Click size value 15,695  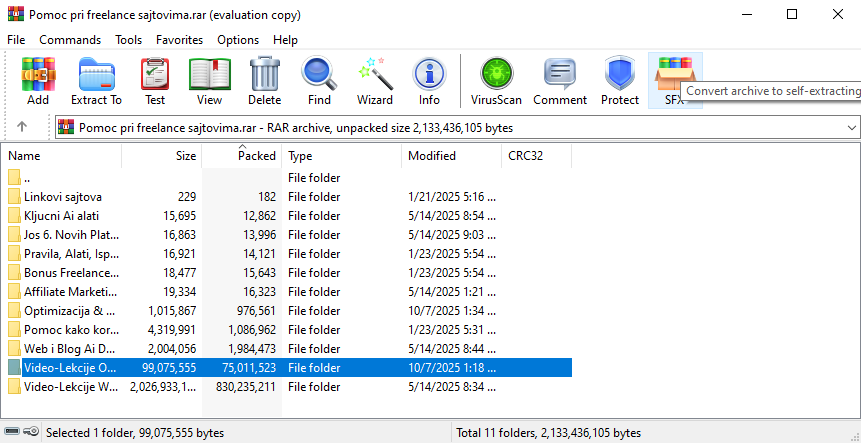pyautogui.click(x=180, y=216)
